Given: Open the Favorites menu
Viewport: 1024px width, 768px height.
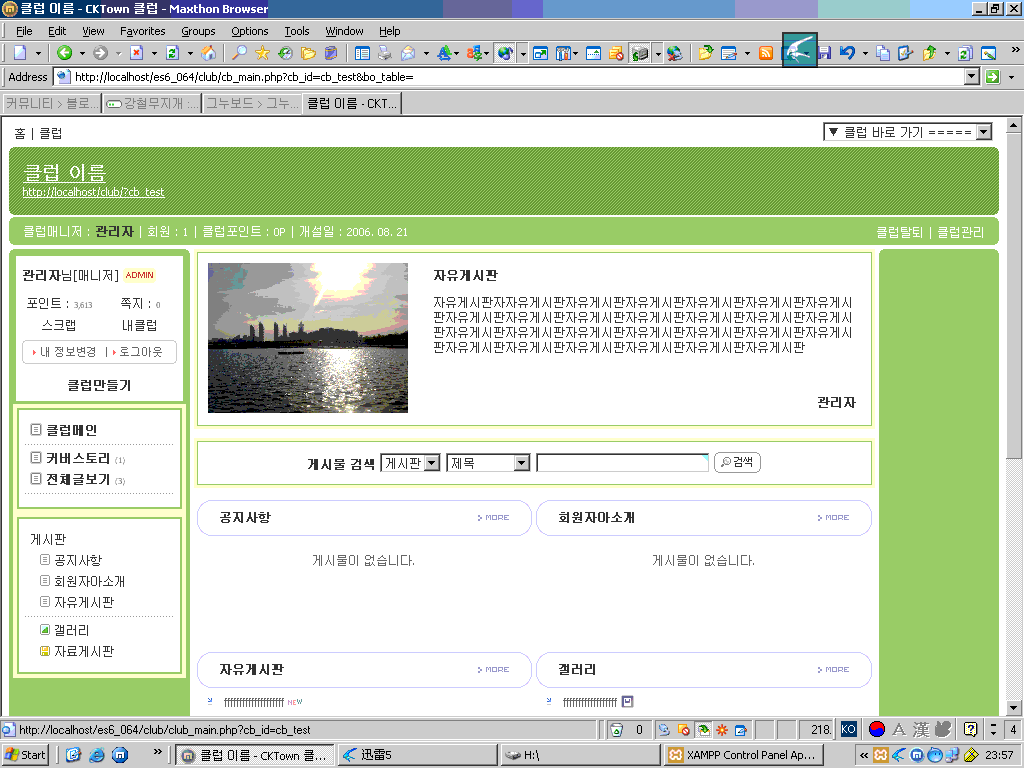Looking at the screenshot, I should [142, 31].
